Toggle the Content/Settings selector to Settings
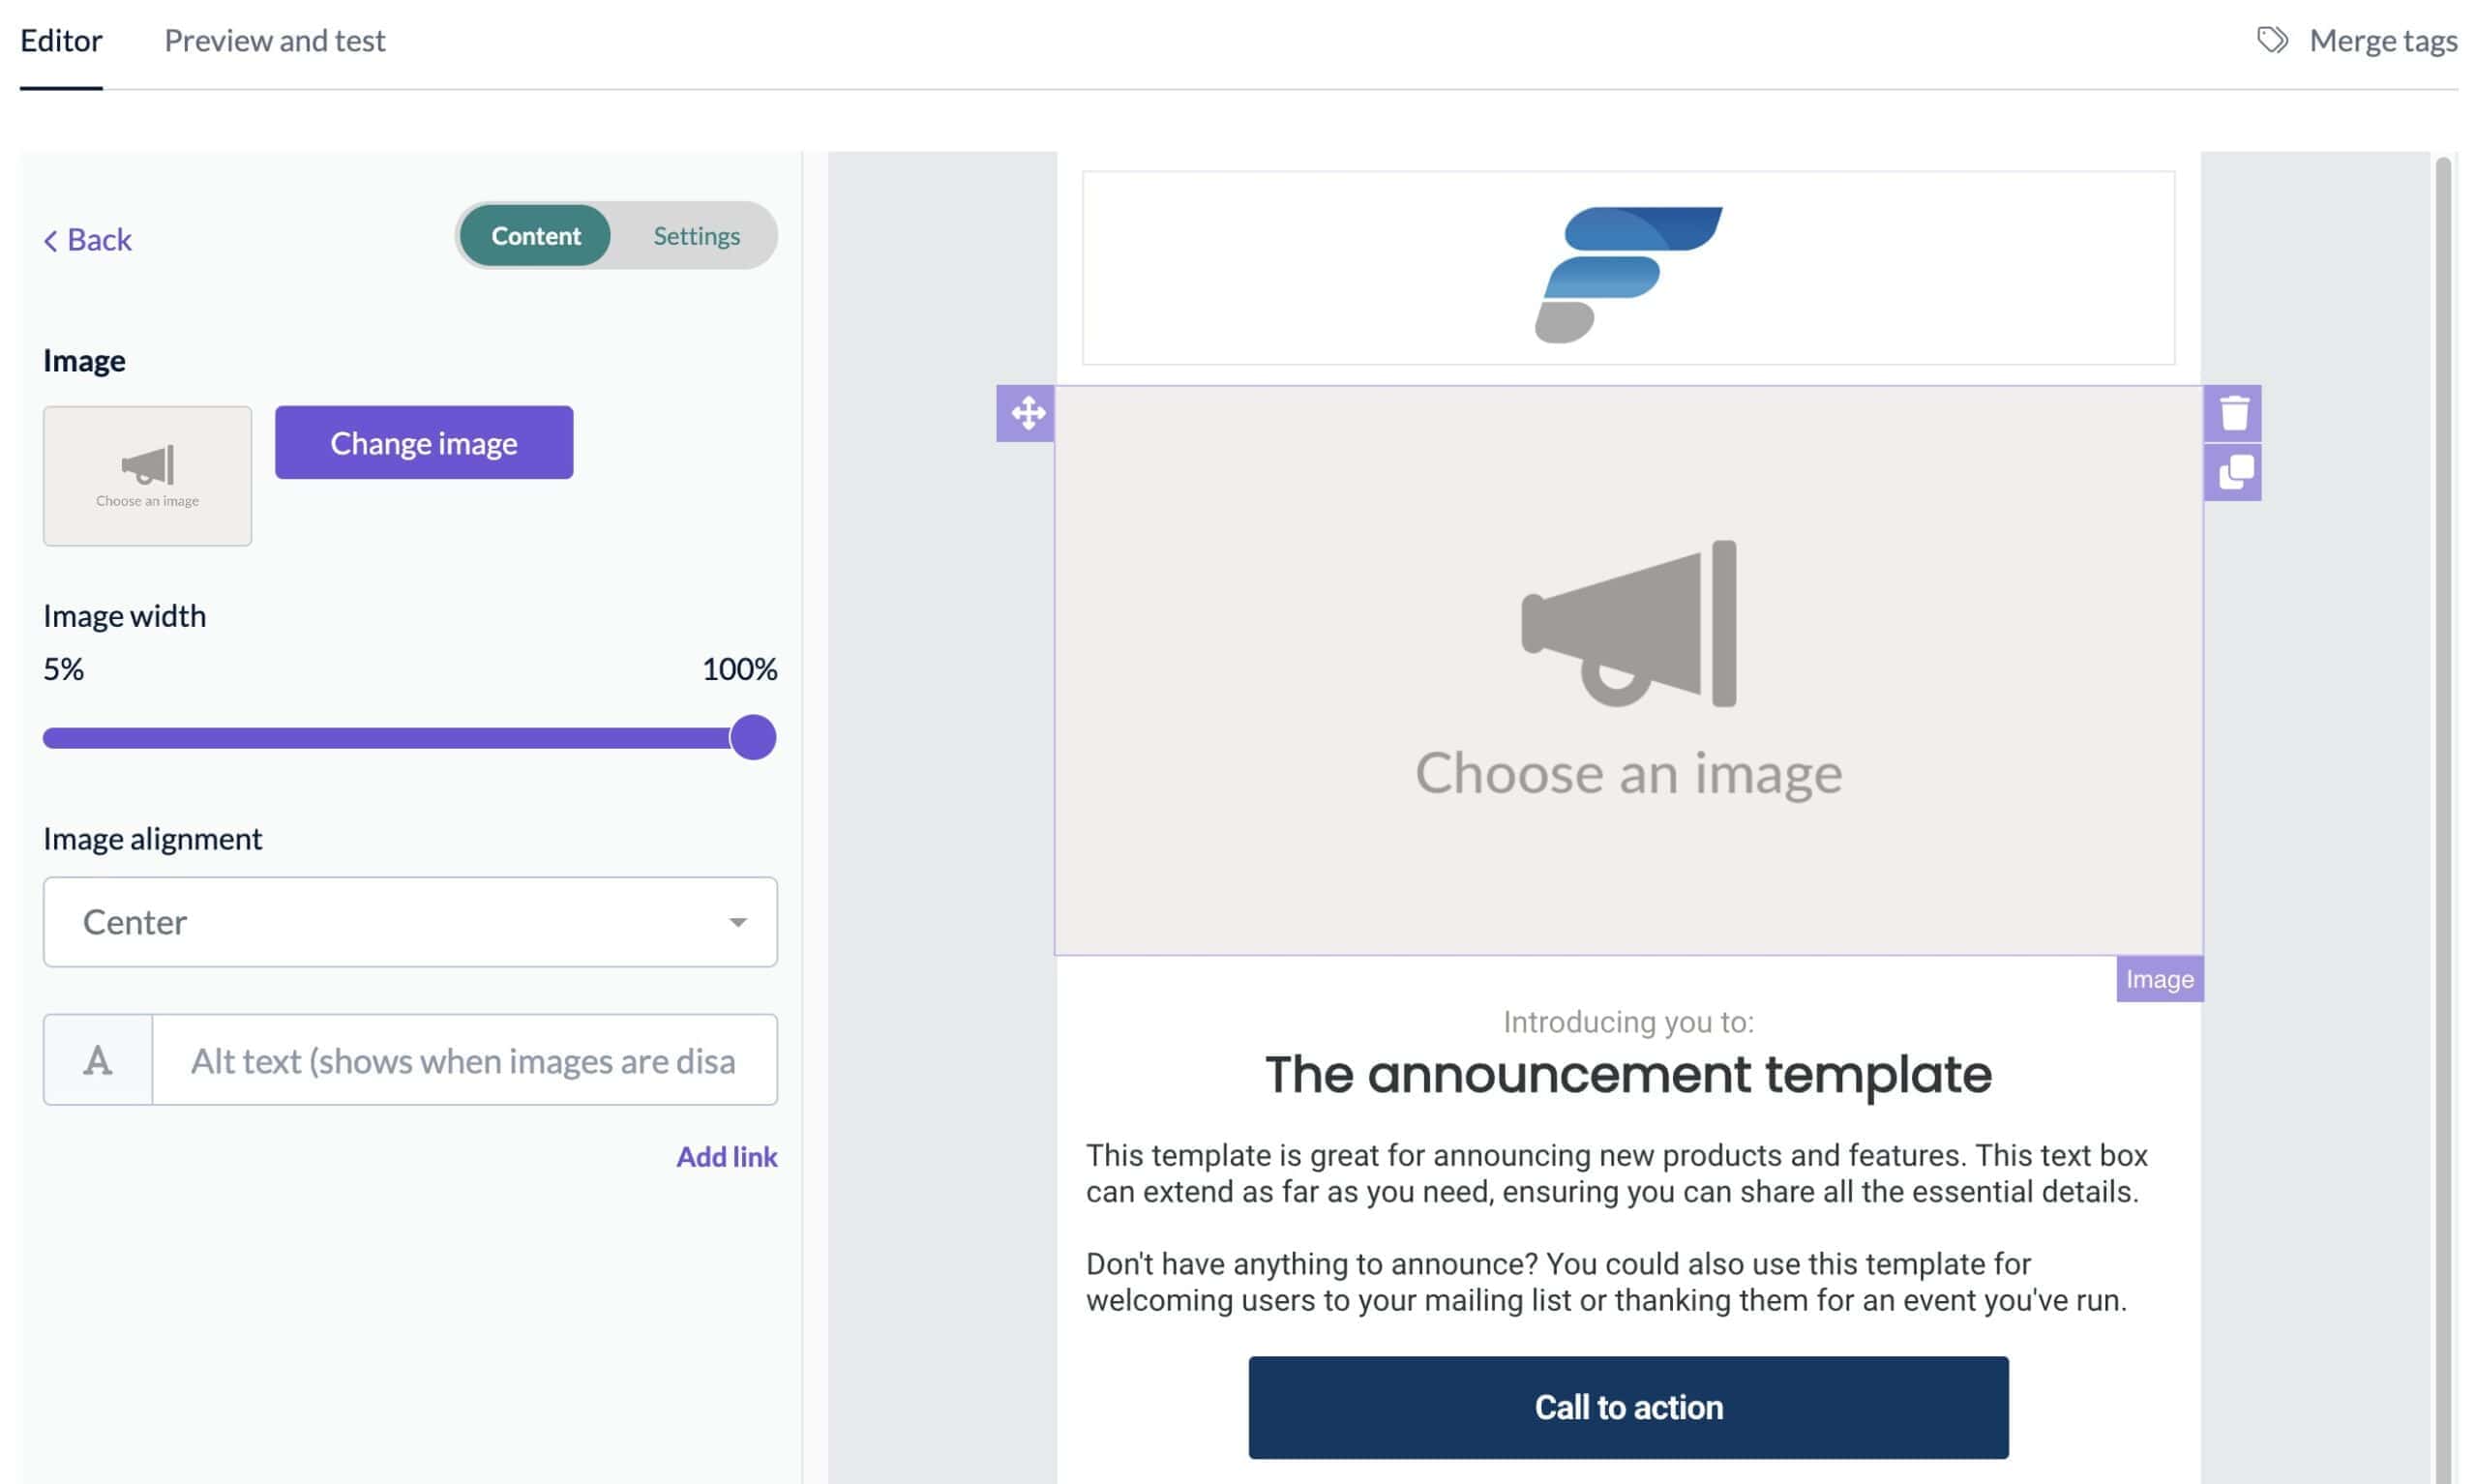This screenshot has height=1484, width=2477. tap(696, 233)
